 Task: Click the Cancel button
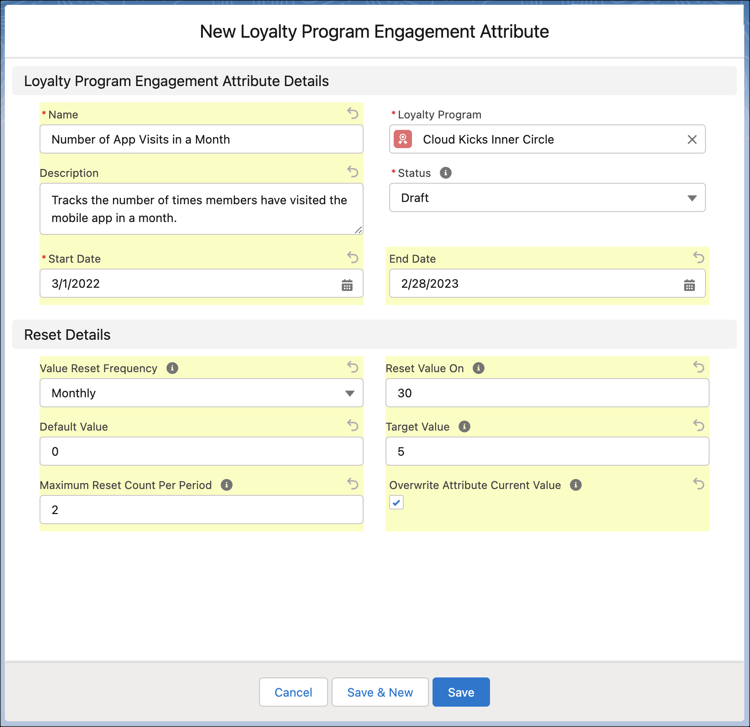pyautogui.click(x=293, y=692)
